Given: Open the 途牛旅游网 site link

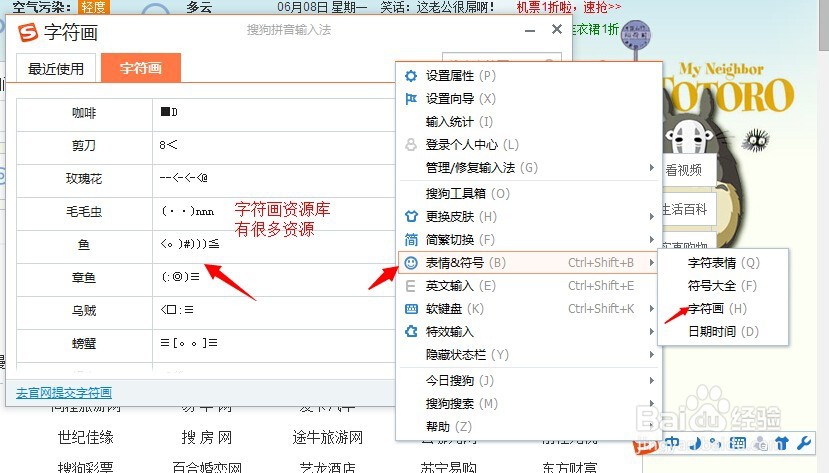Looking at the screenshot, I should tap(328, 438).
